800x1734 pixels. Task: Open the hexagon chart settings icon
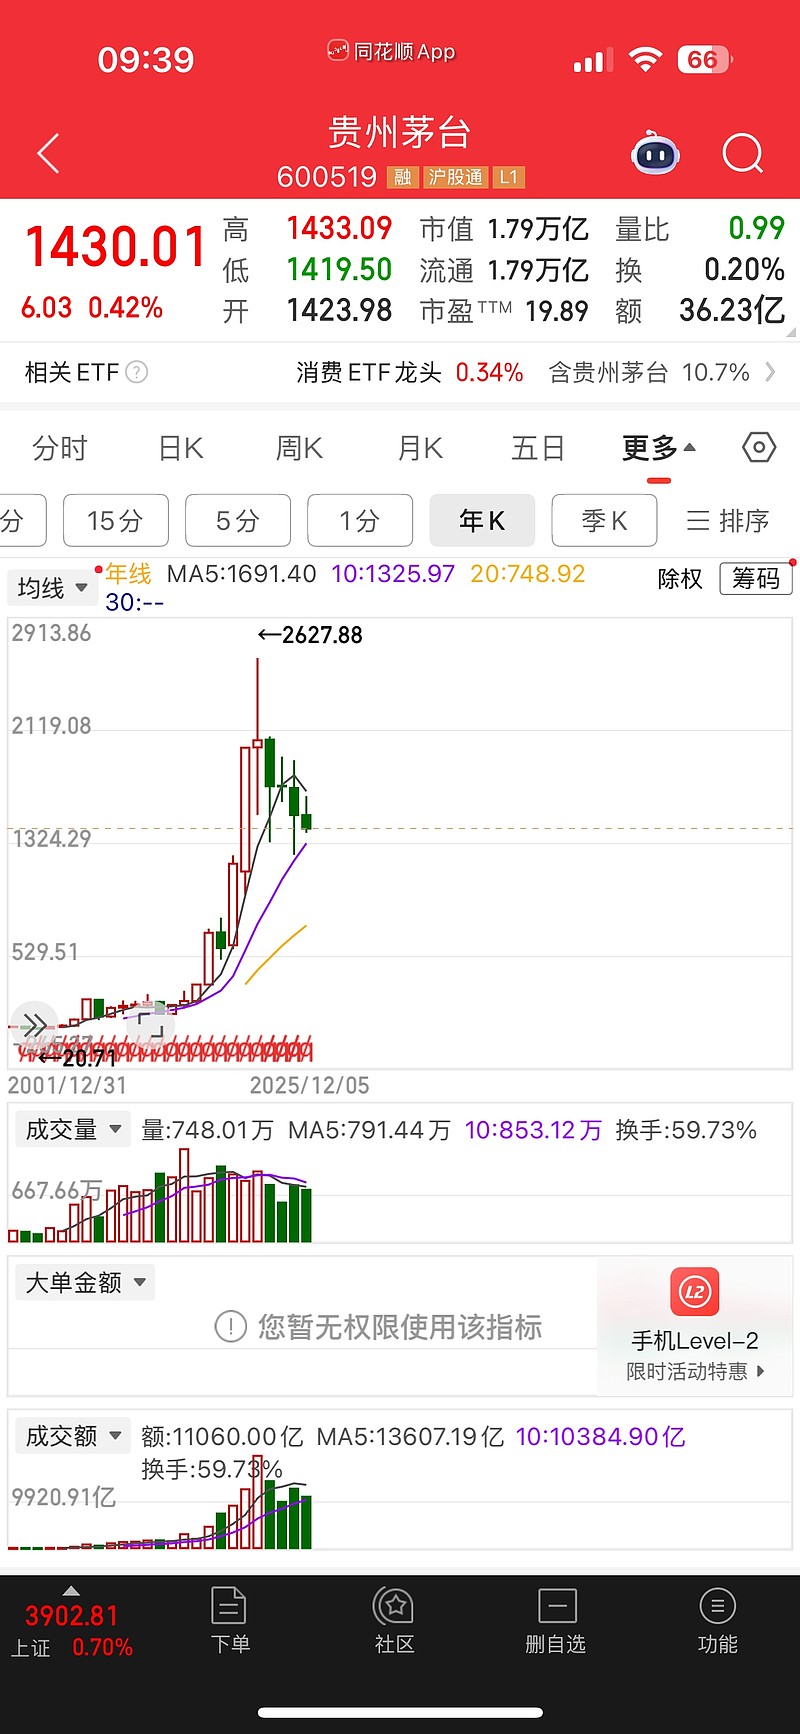point(759,448)
